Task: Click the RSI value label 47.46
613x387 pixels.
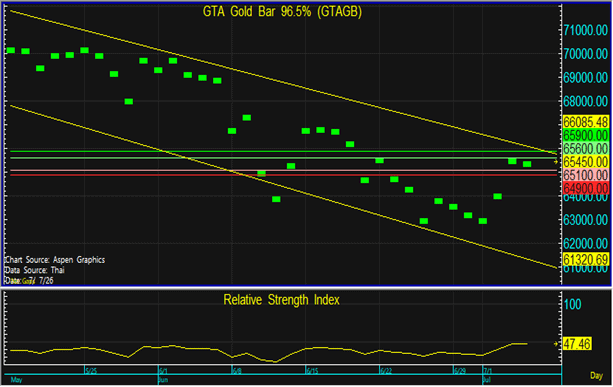Action: pos(577,344)
